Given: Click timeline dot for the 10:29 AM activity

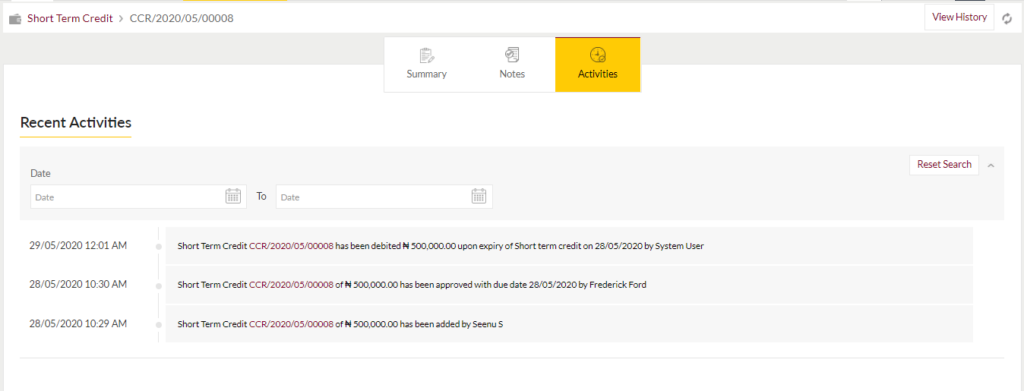Looking at the screenshot, I should tap(158, 324).
